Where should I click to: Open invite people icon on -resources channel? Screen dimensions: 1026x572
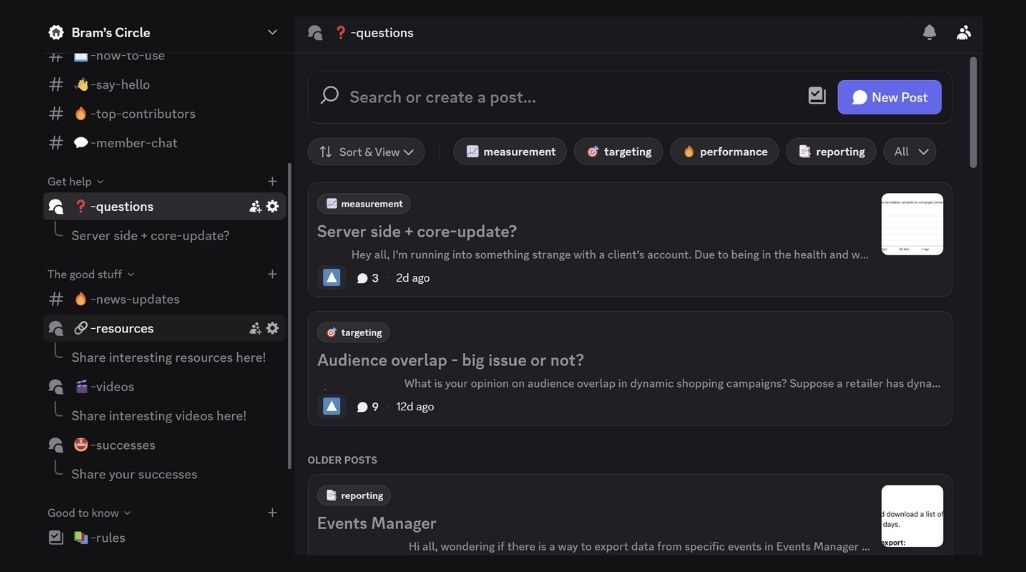coord(255,329)
